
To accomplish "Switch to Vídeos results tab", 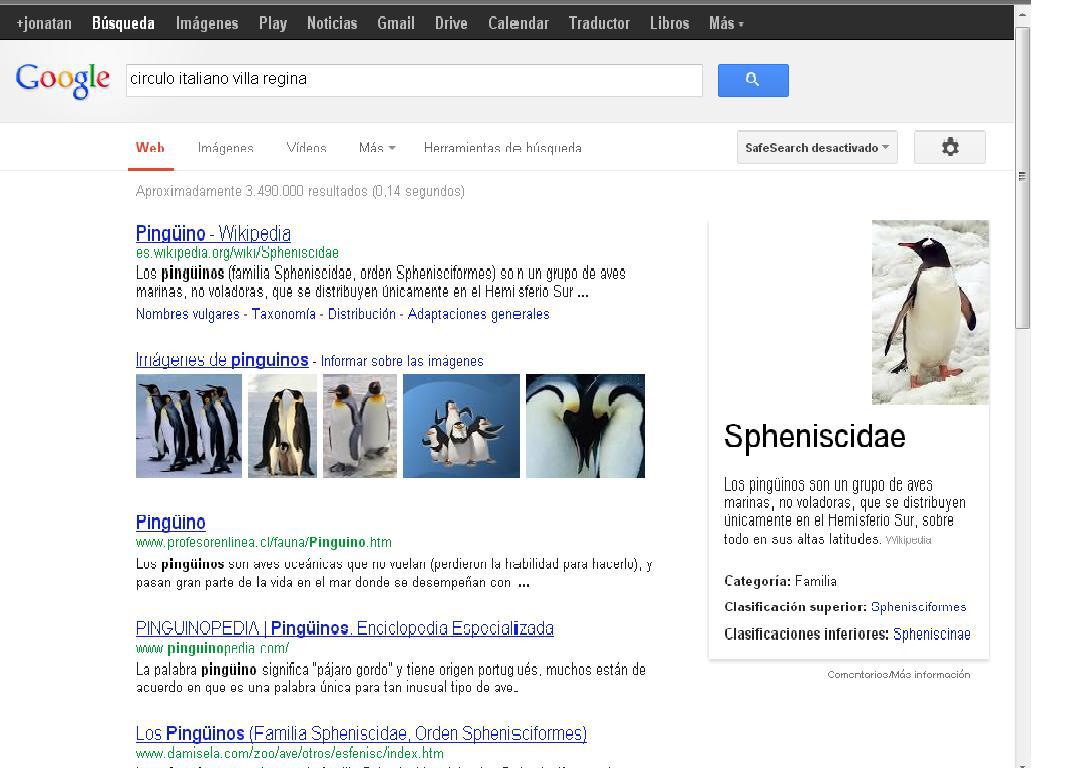I will coord(307,147).
